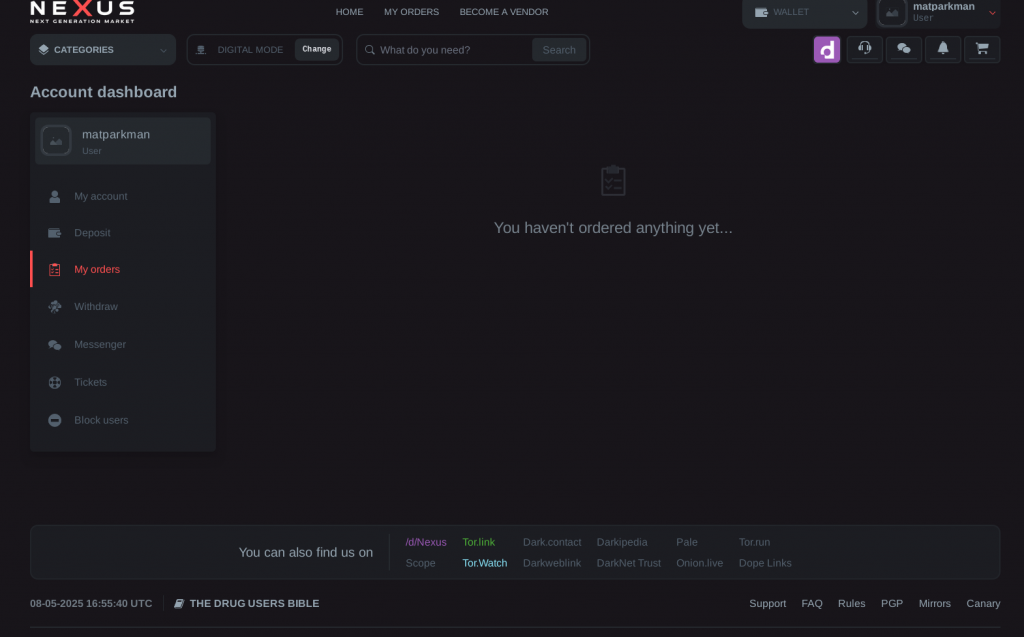
Task: Click the book icon beside The Drug Users Bible
Action: coord(179,604)
